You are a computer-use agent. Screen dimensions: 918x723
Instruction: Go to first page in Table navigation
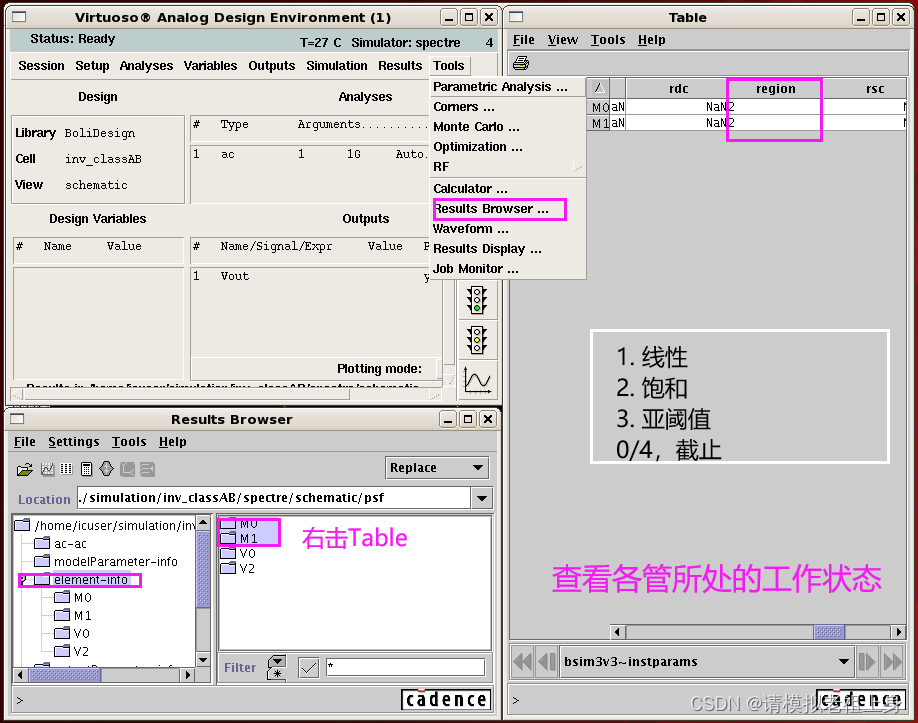point(522,662)
